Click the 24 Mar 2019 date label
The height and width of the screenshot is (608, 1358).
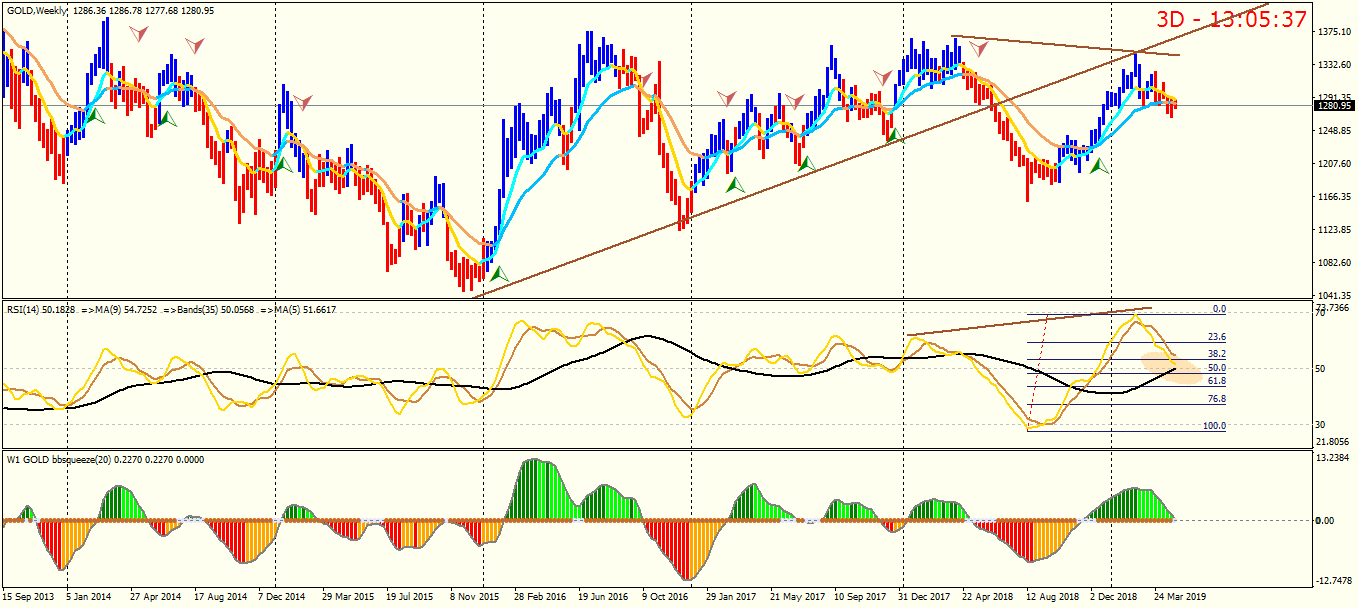tap(1179, 596)
